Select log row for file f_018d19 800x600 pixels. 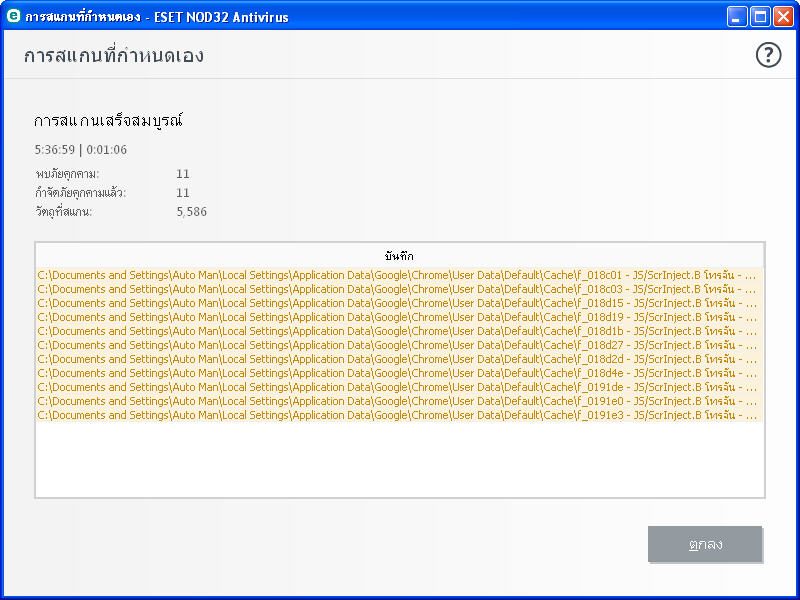(399, 317)
